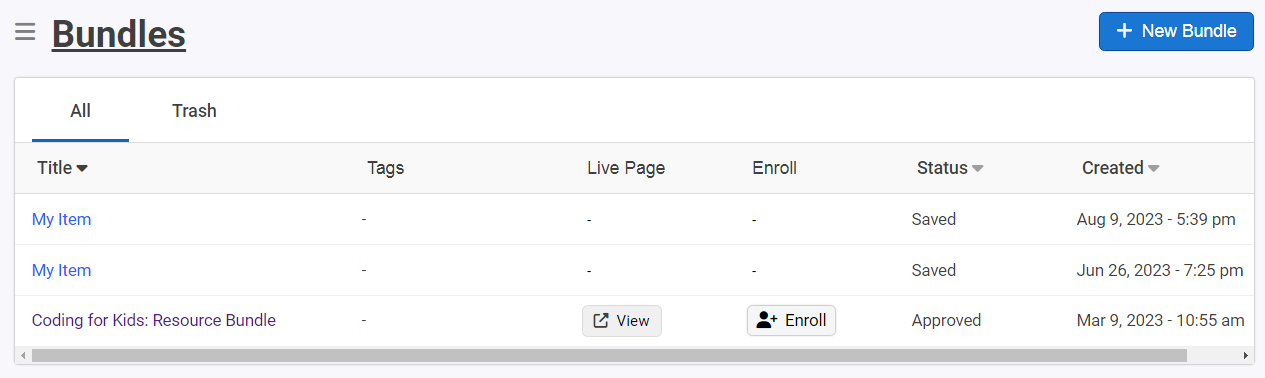Sort by Created column arrow
1265x378 pixels.
pos(1154,168)
